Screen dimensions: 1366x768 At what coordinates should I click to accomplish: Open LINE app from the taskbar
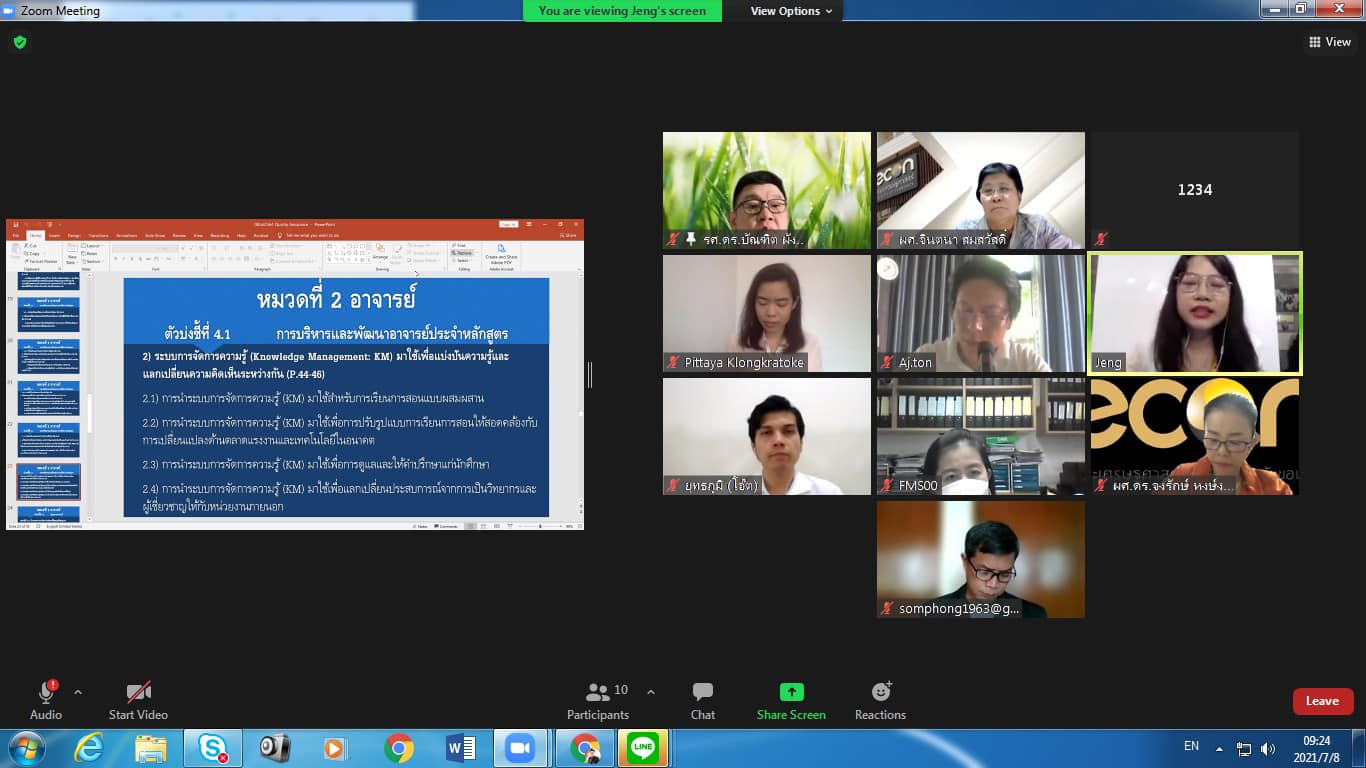tap(643, 748)
